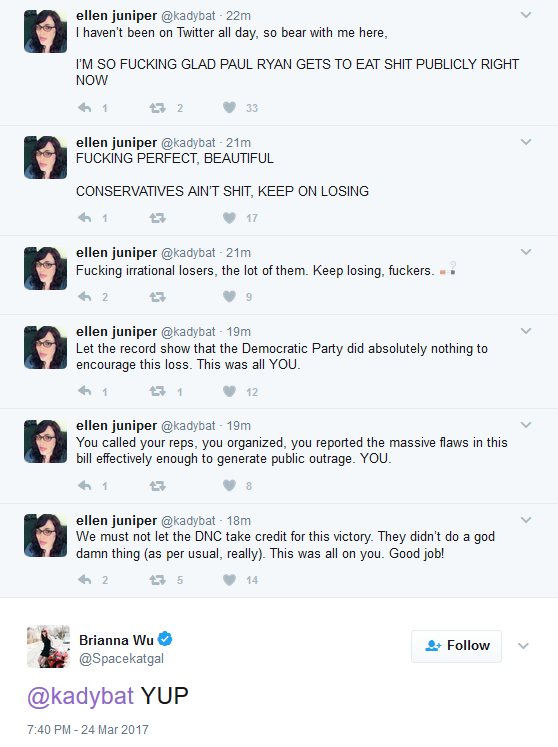
Task: Open the chevron menu on the first tweet
Action: [x=526, y=15]
